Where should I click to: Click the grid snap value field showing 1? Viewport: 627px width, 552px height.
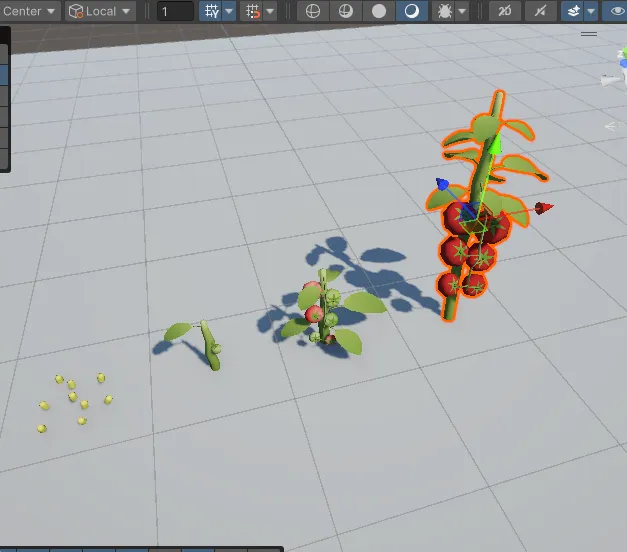coord(175,11)
